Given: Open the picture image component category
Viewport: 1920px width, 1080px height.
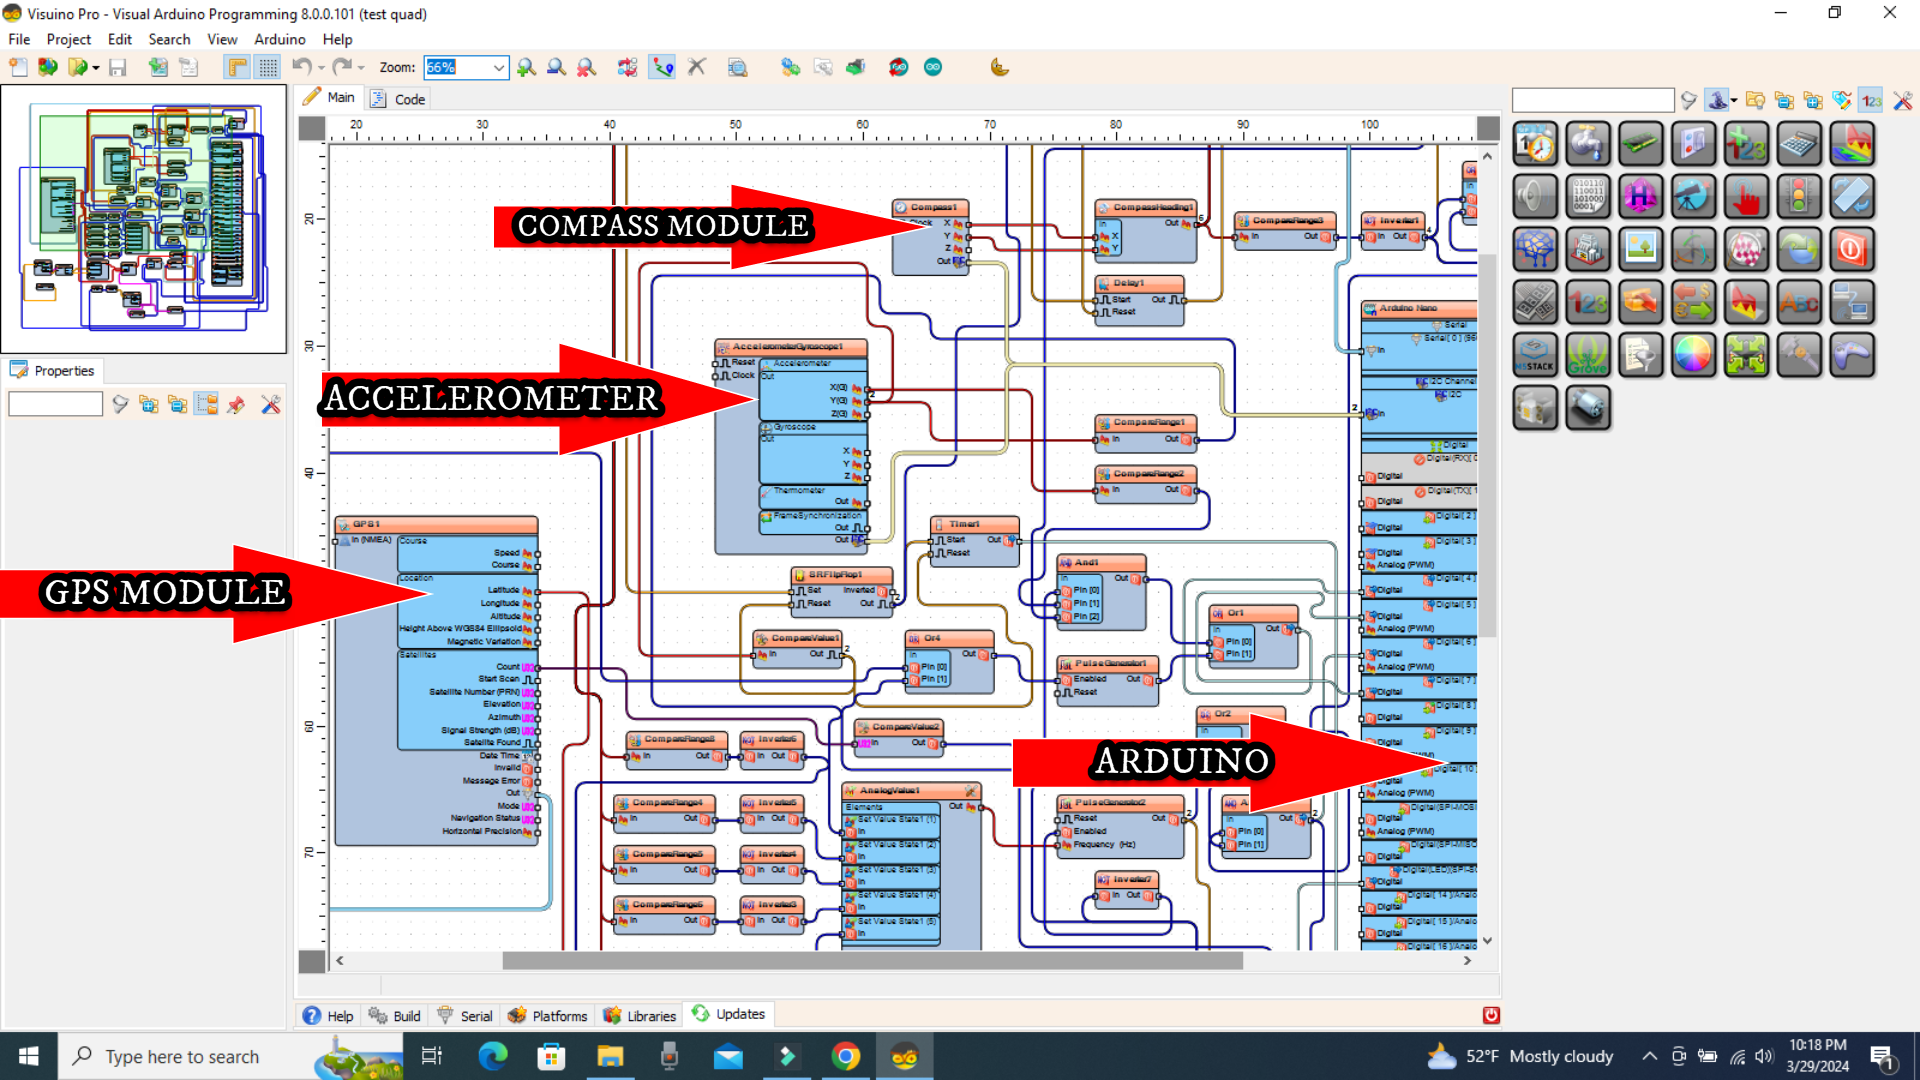Looking at the screenshot, I should (1641, 250).
